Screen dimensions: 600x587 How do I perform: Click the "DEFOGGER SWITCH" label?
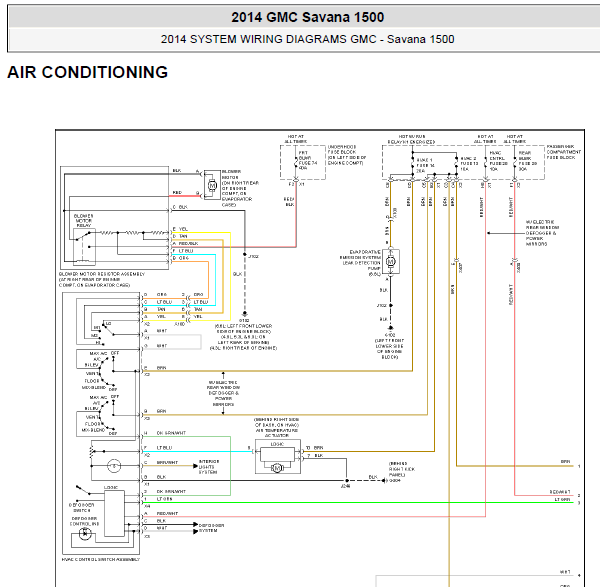pos(80,508)
